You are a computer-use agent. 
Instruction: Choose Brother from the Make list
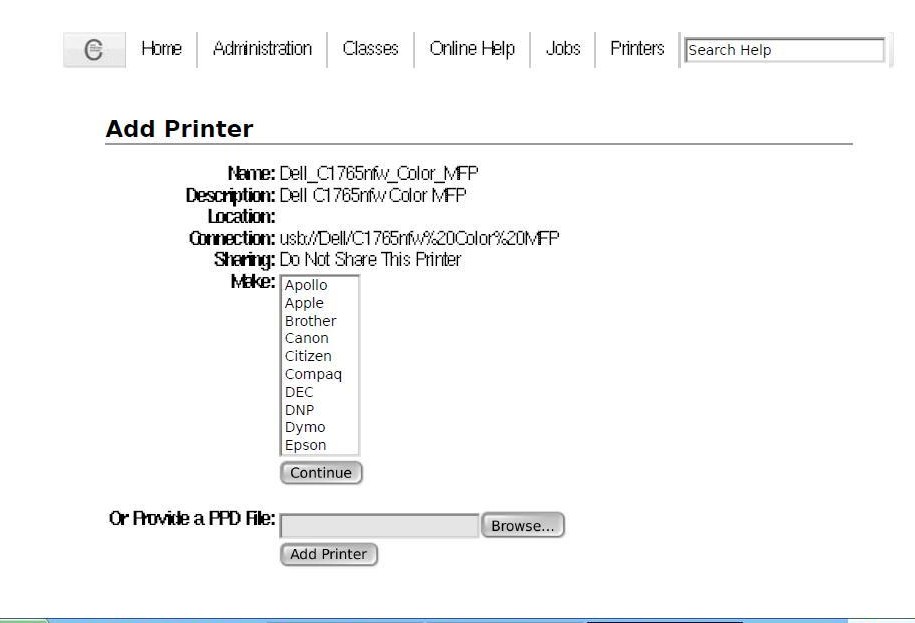click(320, 321)
